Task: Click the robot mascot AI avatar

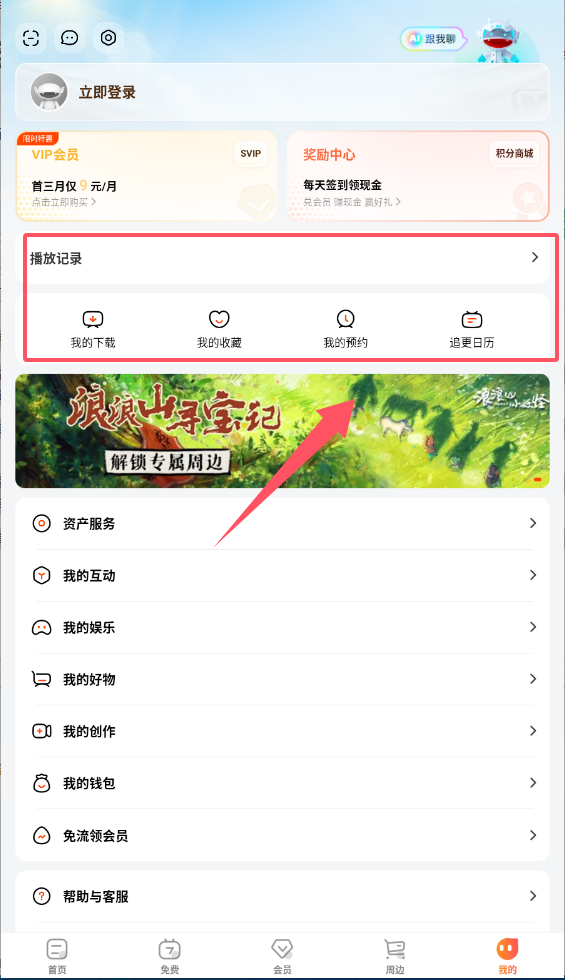Action: coord(498,40)
